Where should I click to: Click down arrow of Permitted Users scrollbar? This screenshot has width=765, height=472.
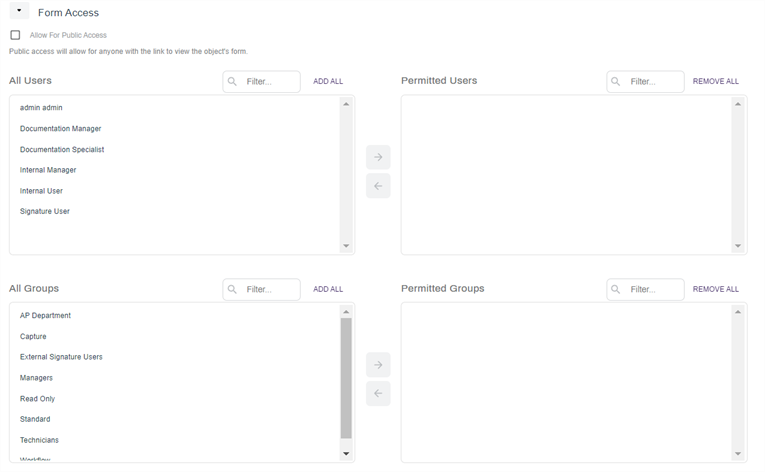point(738,246)
